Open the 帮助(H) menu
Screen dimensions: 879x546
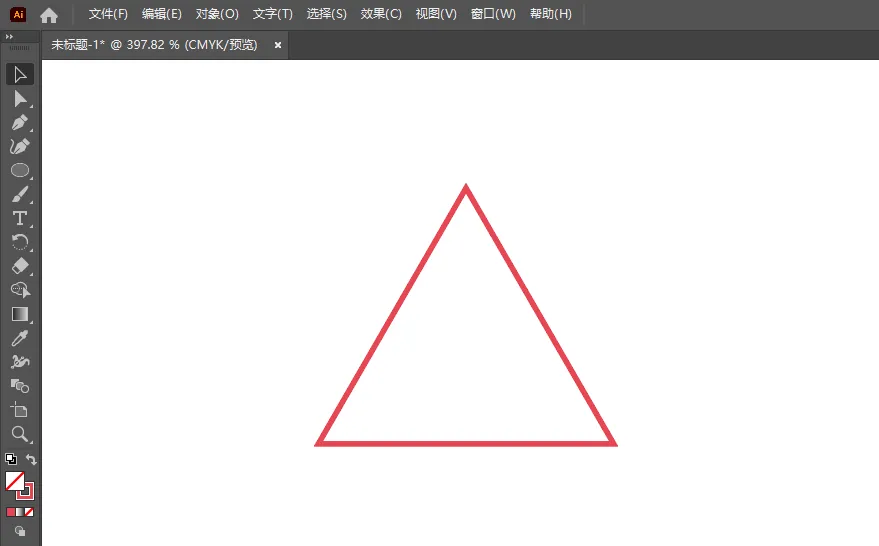pyautogui.click(x=550, y=14)
